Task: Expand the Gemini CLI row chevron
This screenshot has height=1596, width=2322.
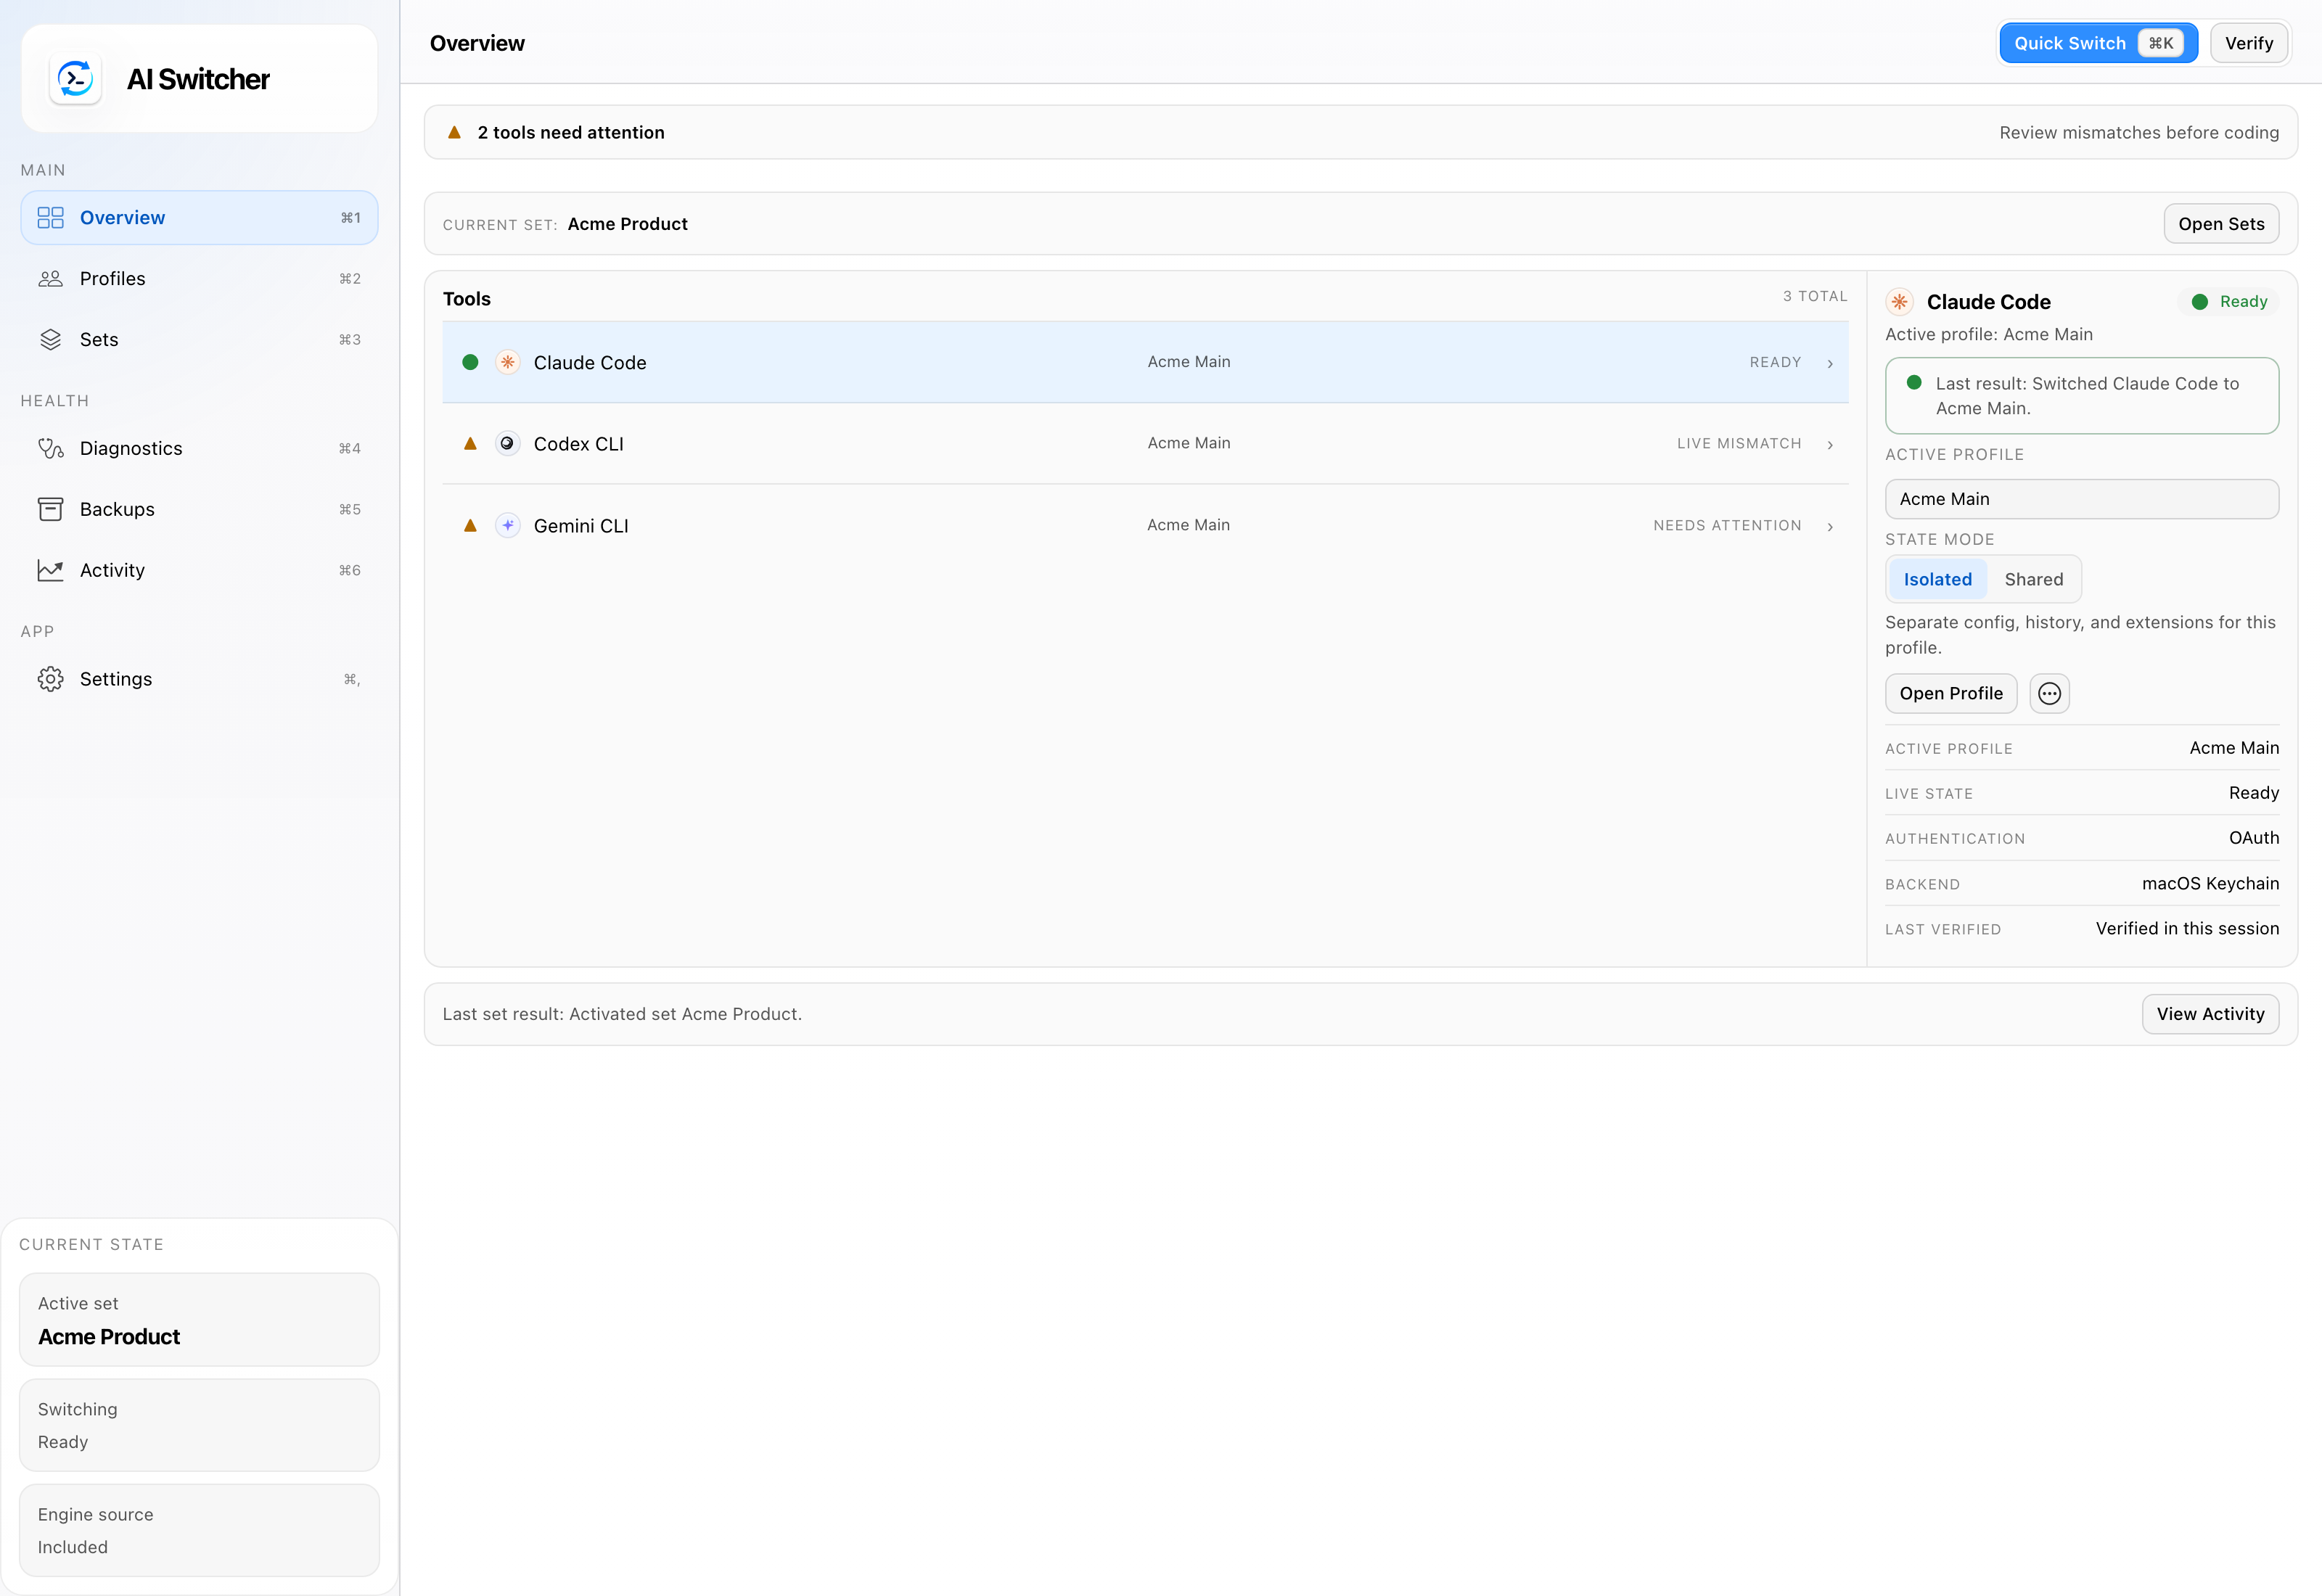Action: click(x=1830, y=526)
